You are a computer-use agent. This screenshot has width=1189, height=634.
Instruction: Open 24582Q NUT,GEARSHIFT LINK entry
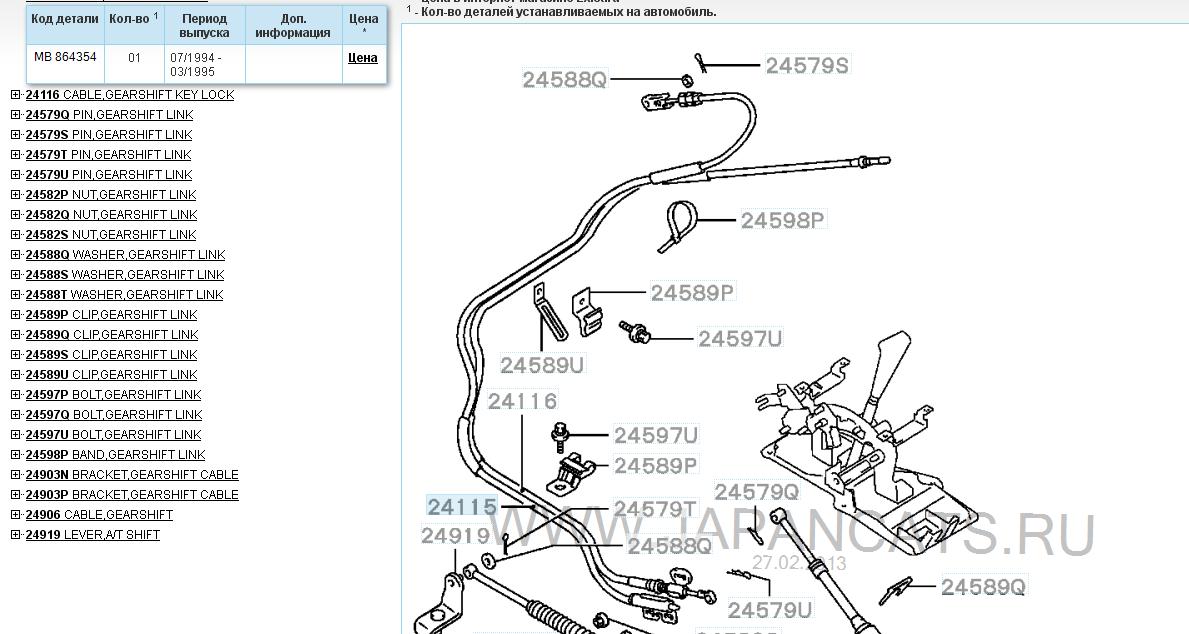click(x=111, y=215)
